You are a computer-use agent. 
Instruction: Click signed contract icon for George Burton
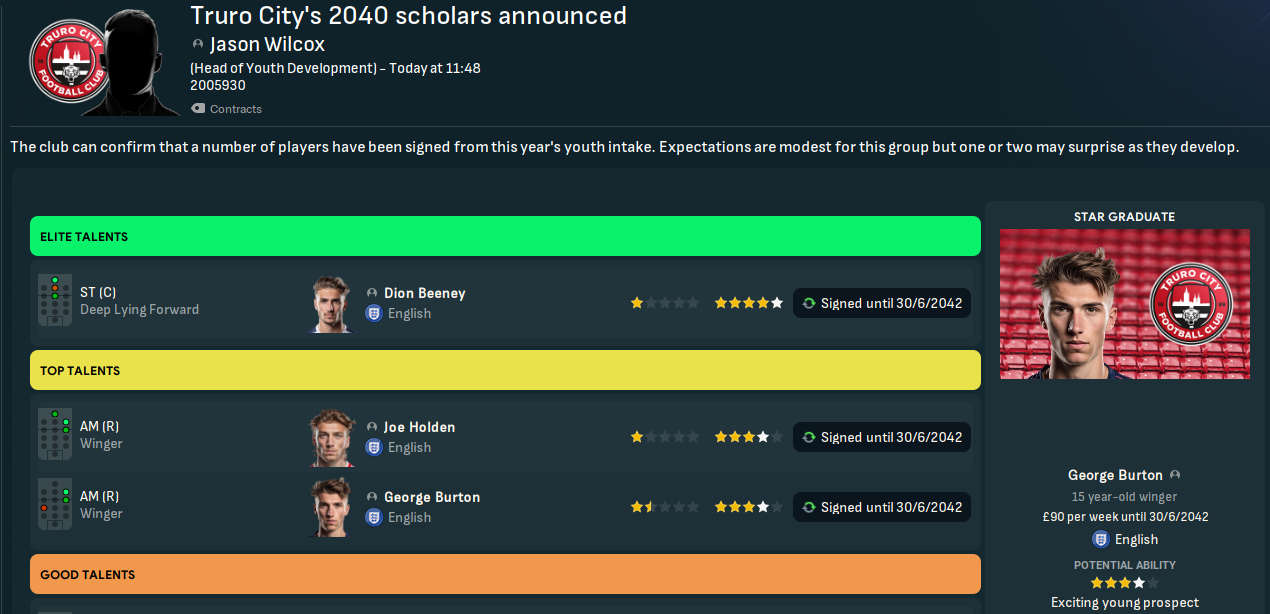pos(808,507)
